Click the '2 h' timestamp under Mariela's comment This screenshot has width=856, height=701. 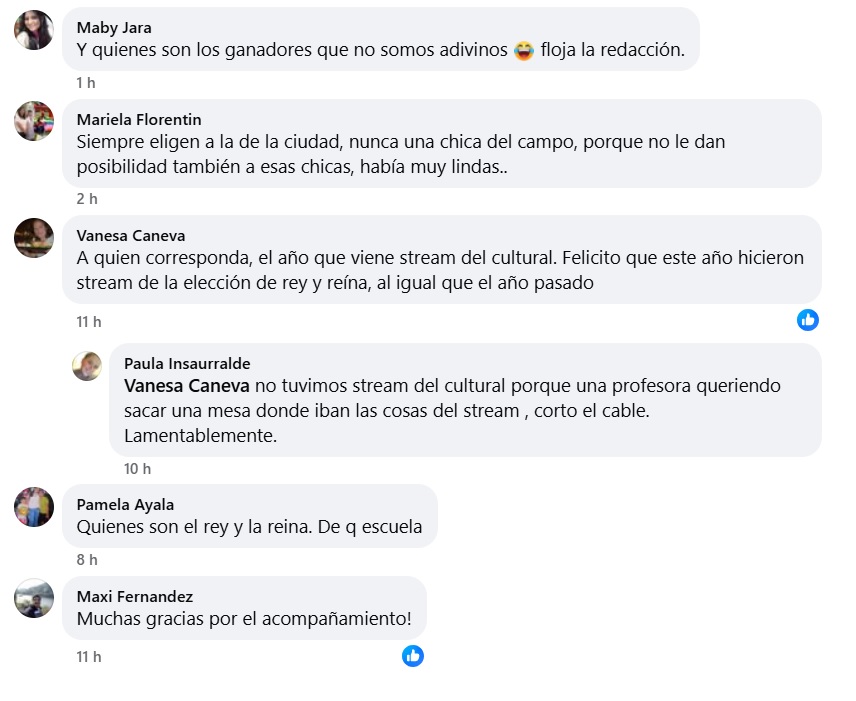[87, 199]
